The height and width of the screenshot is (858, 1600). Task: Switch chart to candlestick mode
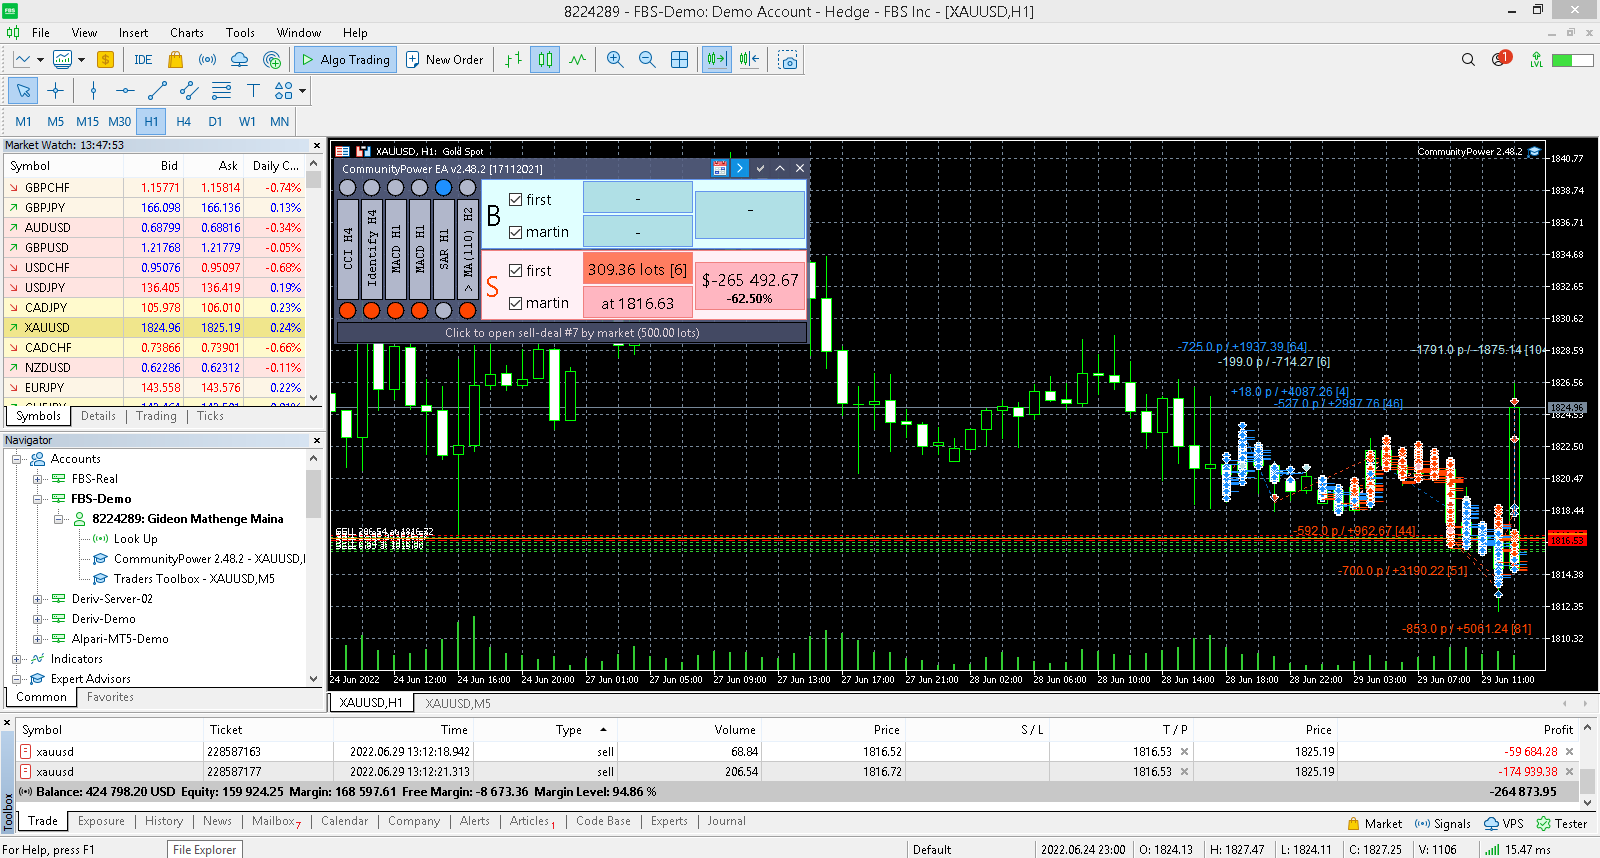(545, 60)
